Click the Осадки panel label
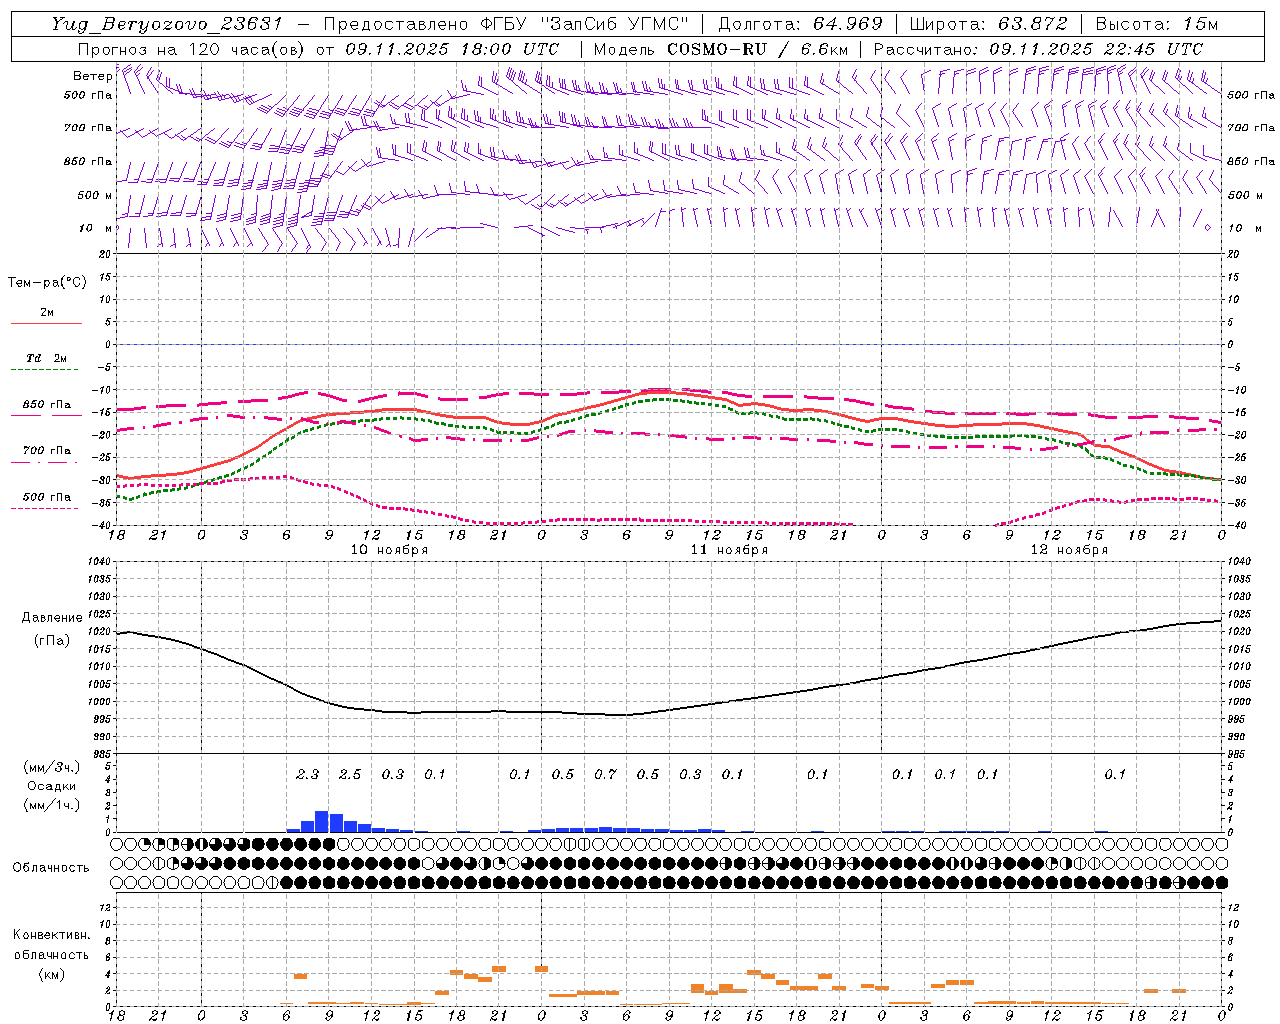This screenshot has height=1024, width=1280. (x=51, y=786)
